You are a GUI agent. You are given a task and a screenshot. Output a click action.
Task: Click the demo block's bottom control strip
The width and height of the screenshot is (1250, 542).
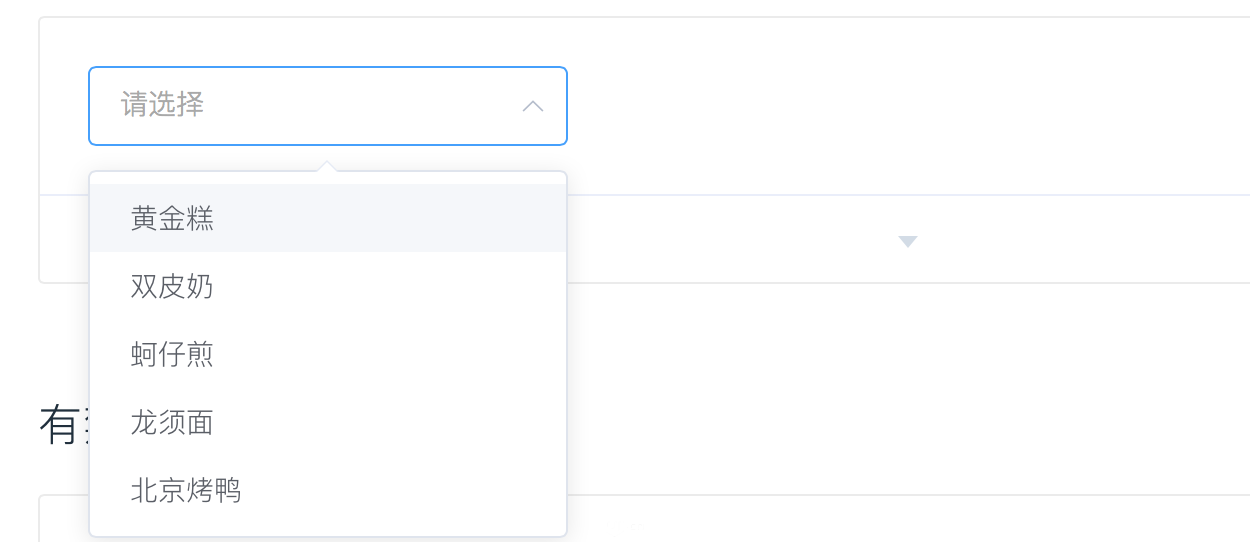[908, 239]
